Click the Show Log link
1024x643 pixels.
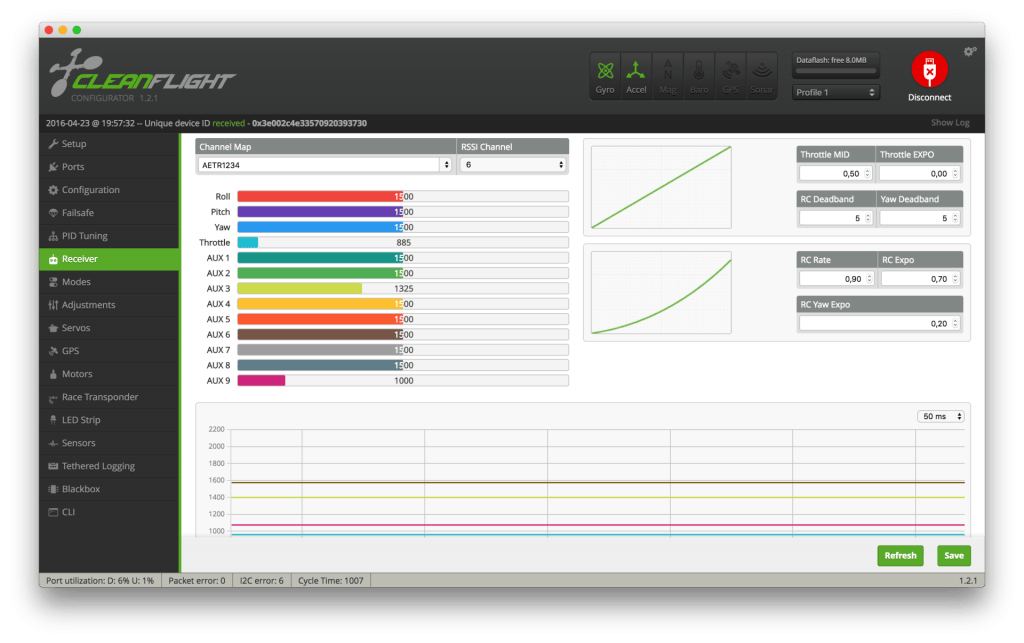pyautogui.click(x=950, y=123)
